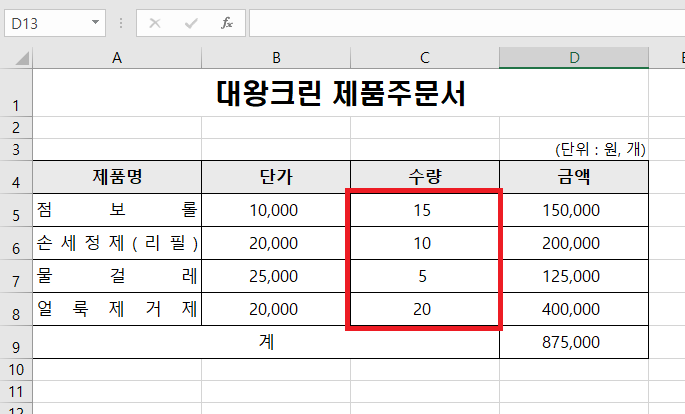Click the 20,000 price cell in 손세정제 row
Viewport: 685px width, 414px height.
[x=276, y=243]
